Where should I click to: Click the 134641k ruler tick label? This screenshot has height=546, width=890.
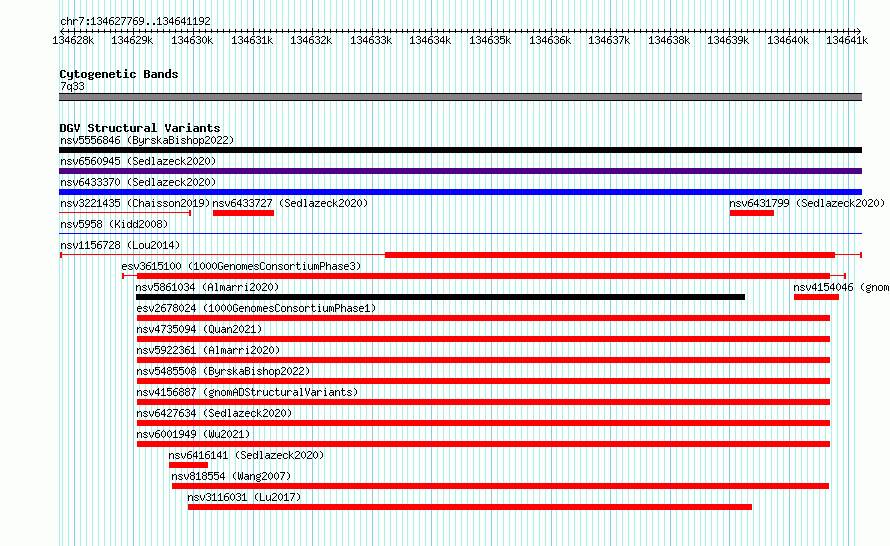pos(847,40)
